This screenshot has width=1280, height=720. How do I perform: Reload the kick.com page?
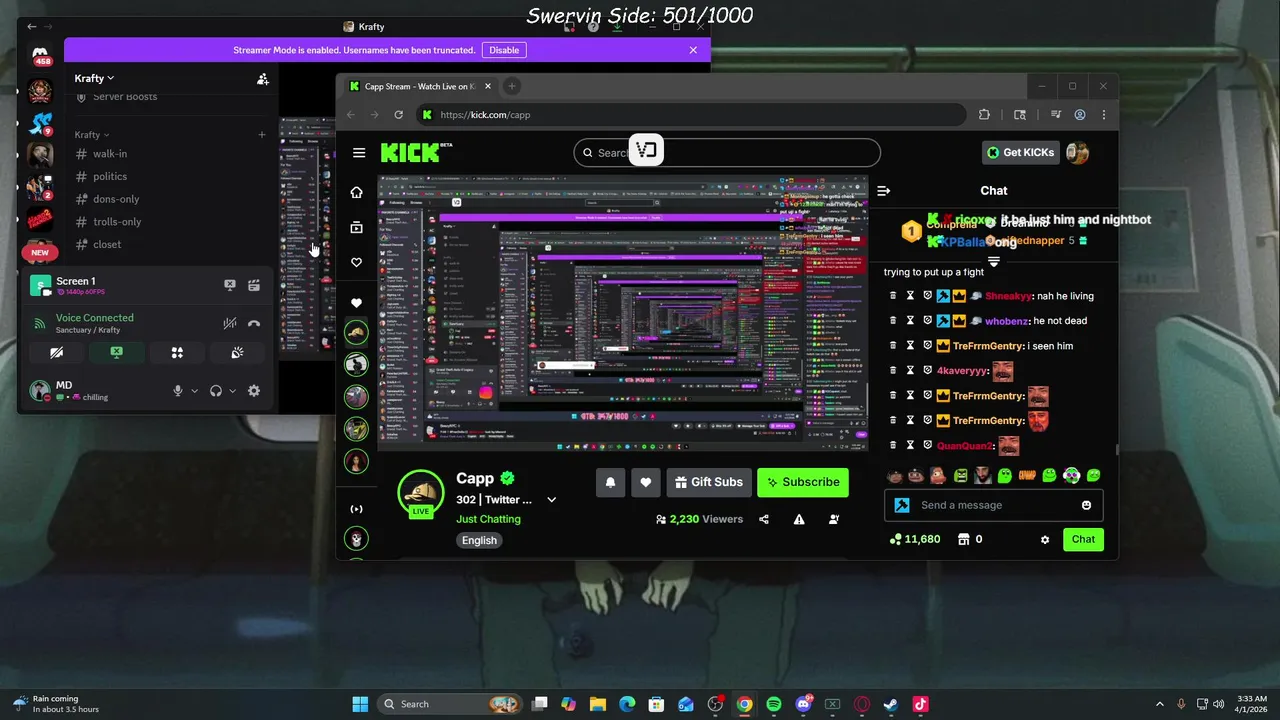coord(398,115)
